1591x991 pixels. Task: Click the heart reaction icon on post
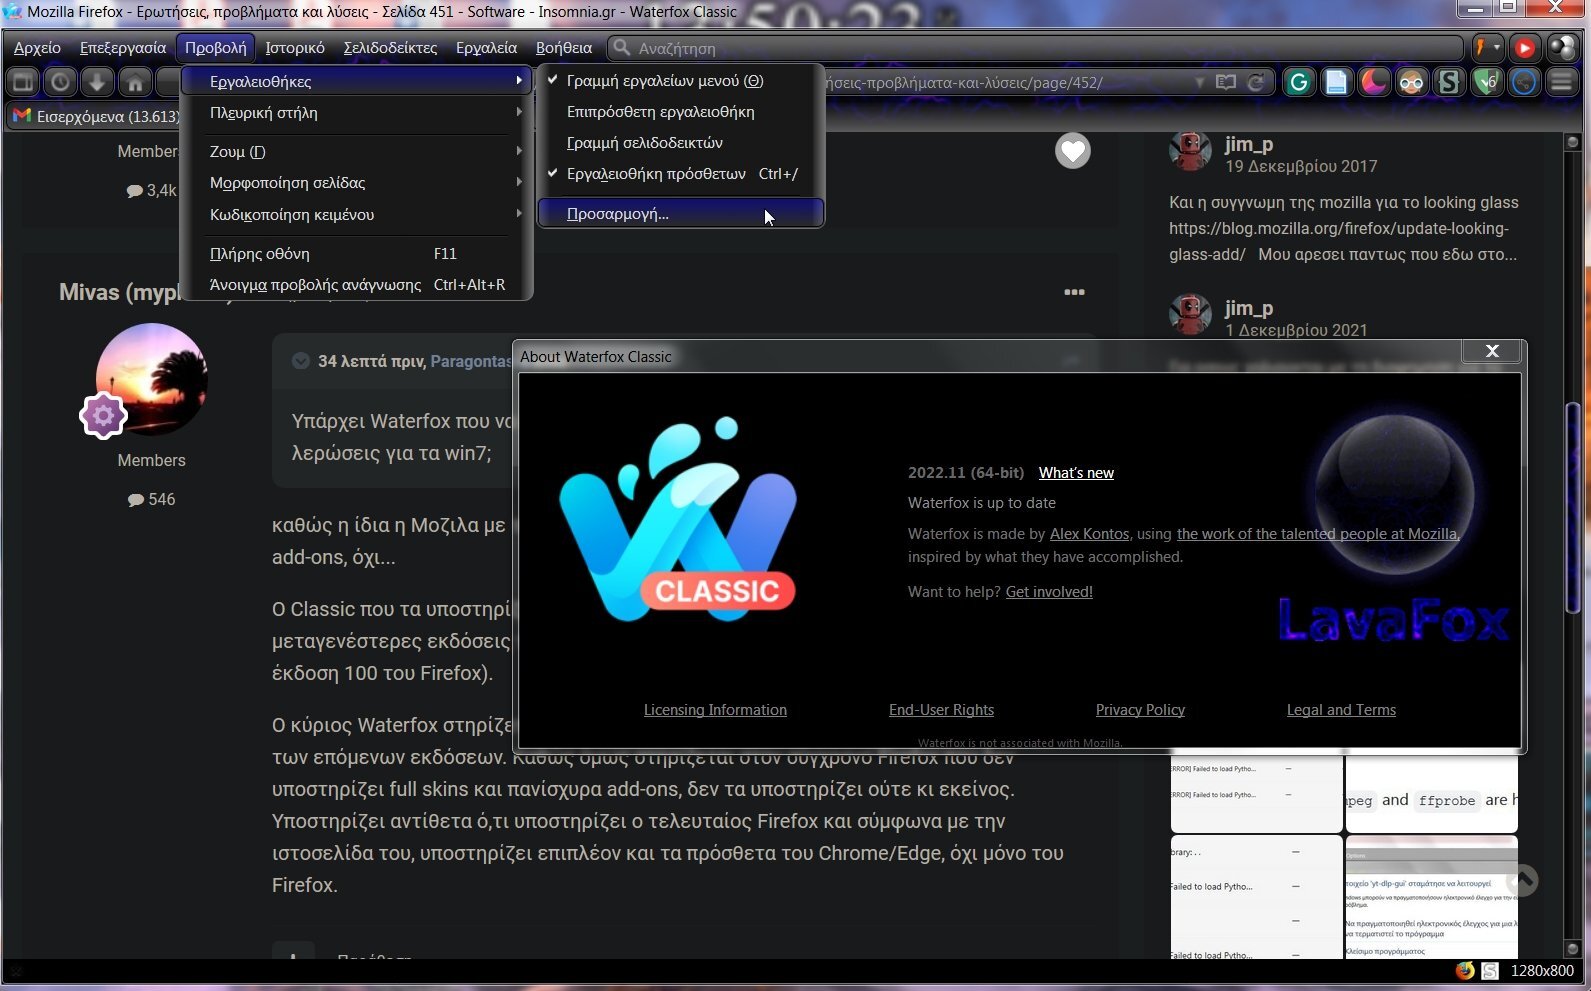point(1073,151)
